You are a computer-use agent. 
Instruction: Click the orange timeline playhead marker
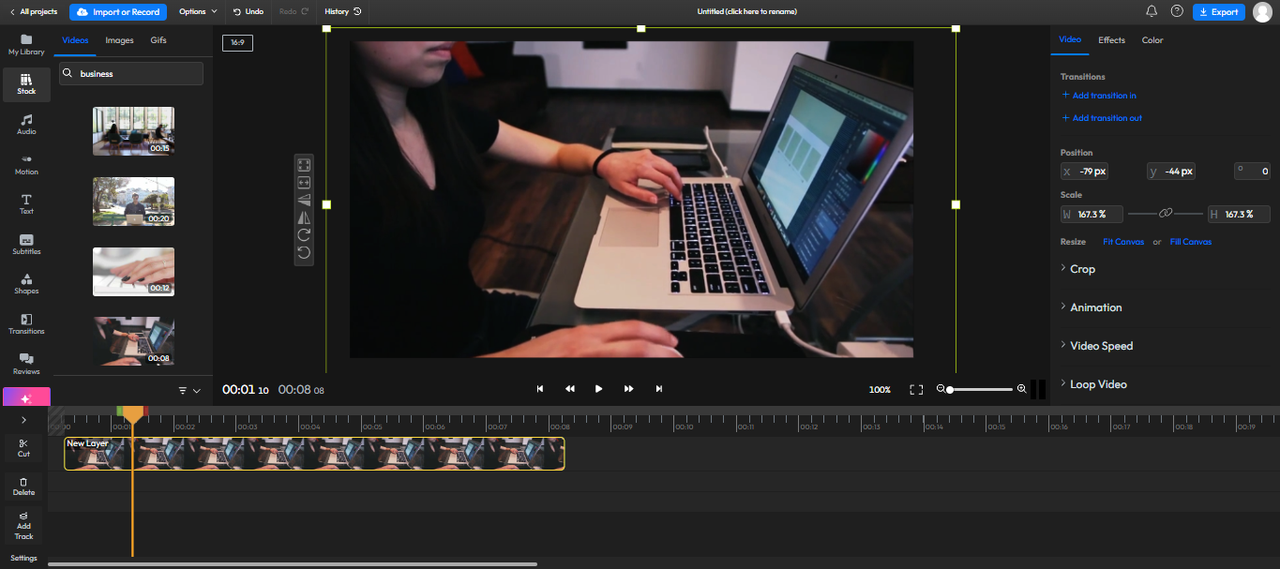(132, 415)
